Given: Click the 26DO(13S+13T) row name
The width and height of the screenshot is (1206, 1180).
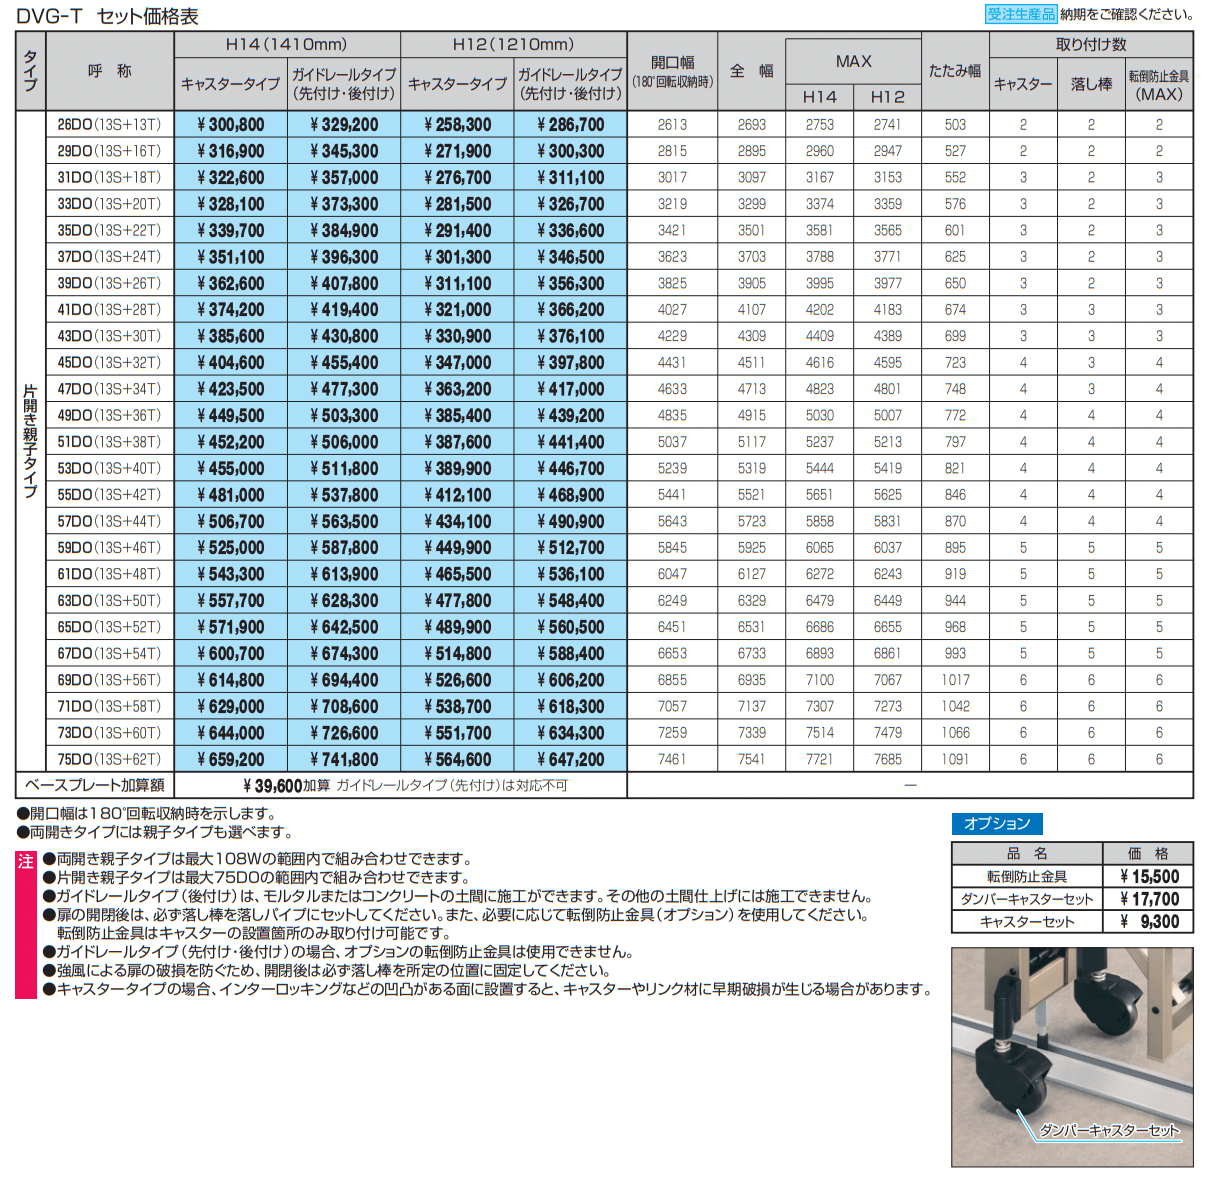Looking at the screenshot, I should pyautogui.click(x=109, y=125).
